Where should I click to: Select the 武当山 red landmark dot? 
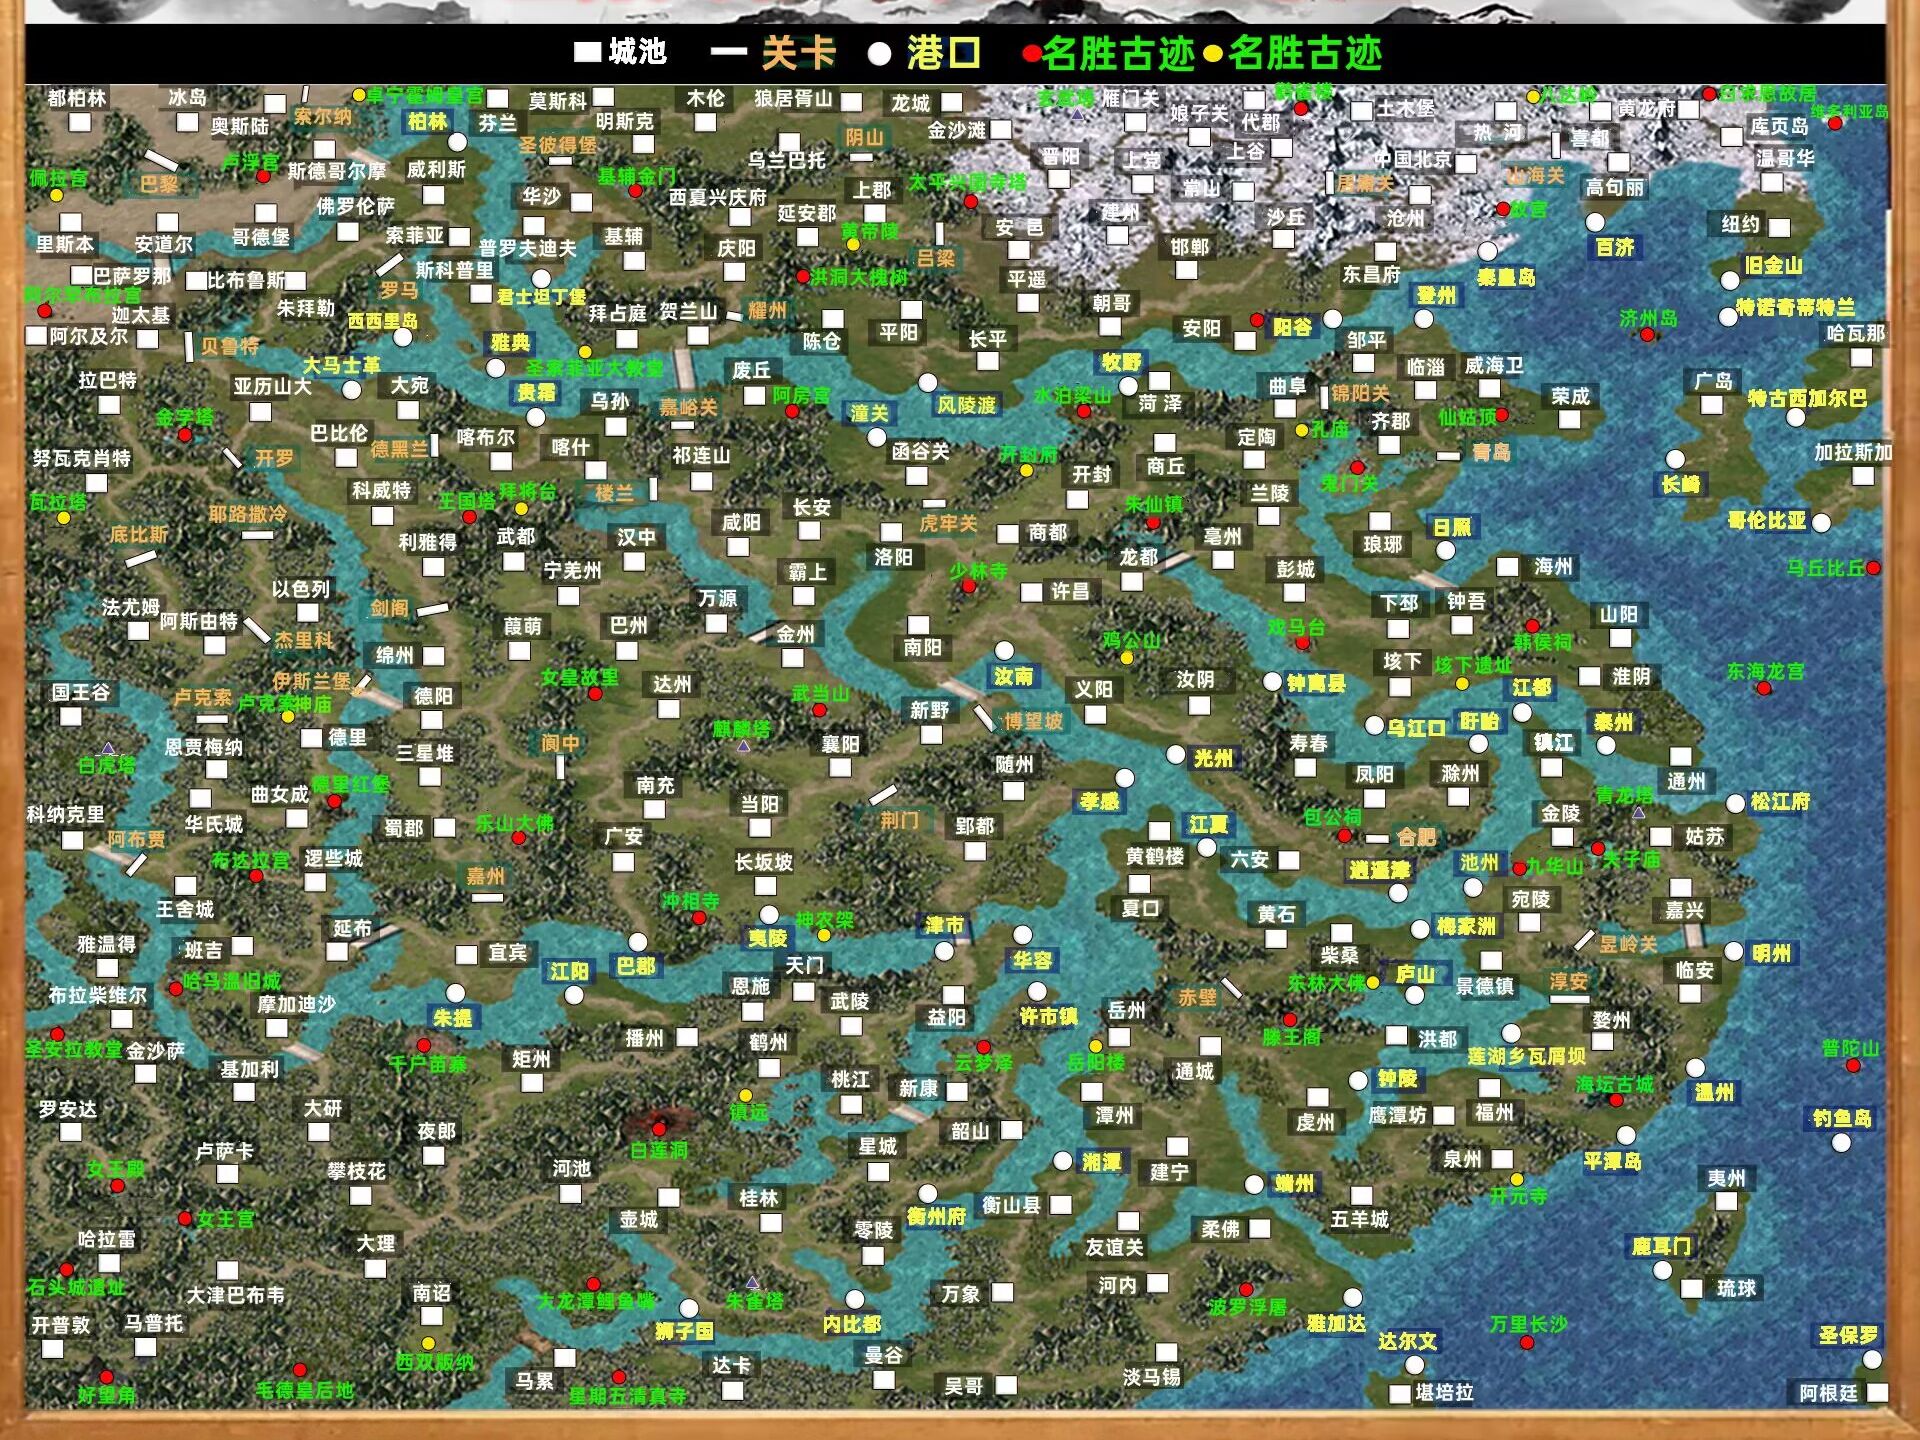[819, 710]
